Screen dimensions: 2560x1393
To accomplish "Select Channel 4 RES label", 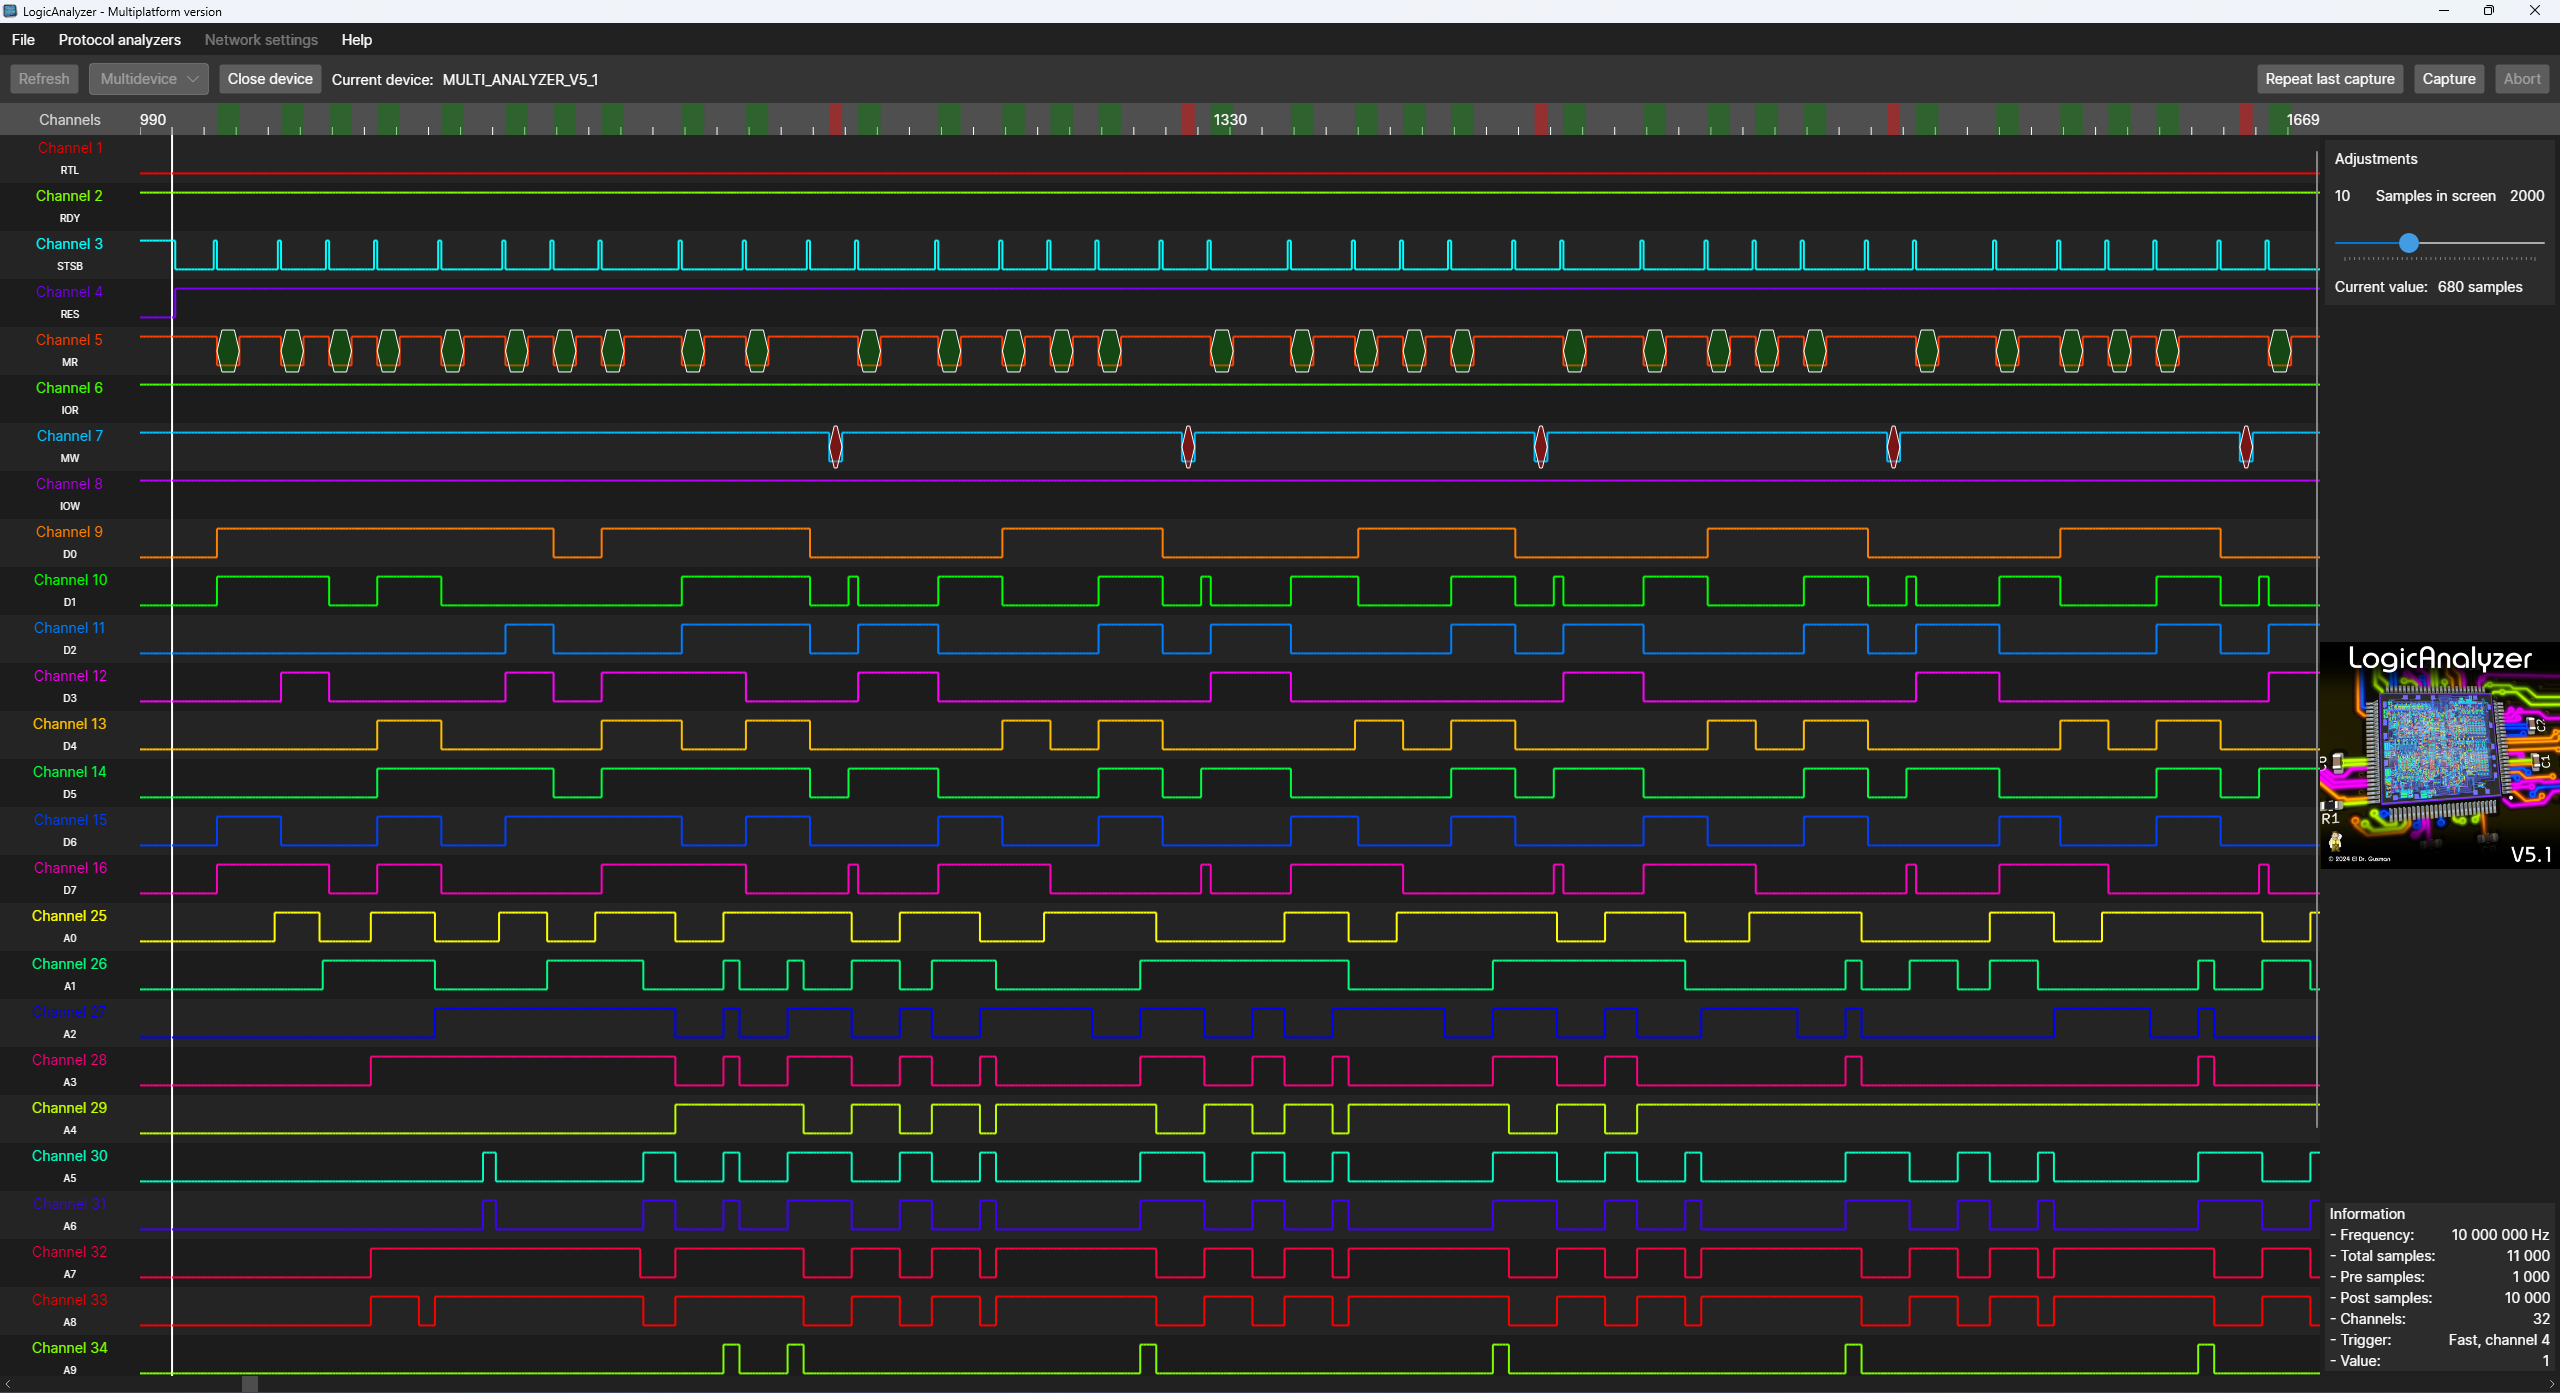I will [70, 302].
